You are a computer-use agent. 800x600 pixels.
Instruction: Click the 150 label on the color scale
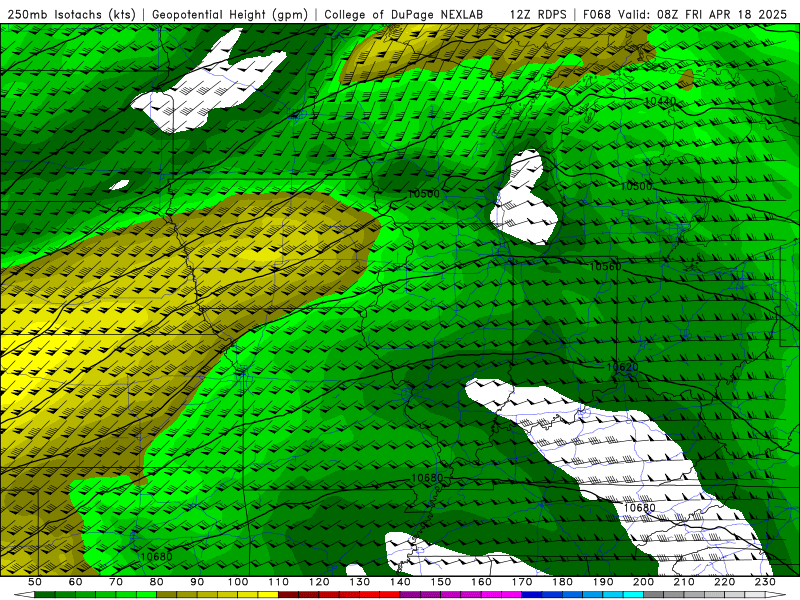pyautogui.click(x=441, y=582)
